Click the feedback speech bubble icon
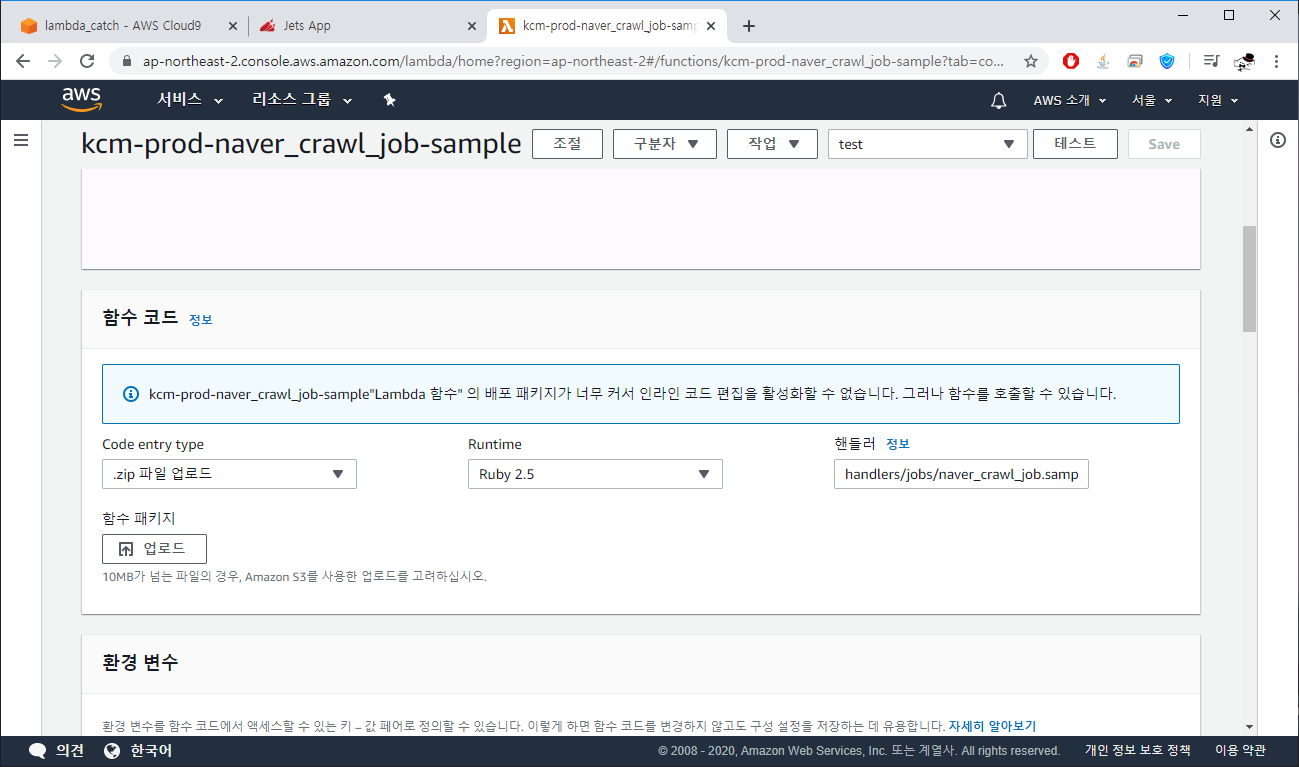This screenshot has width=1299, height=767. [38, 751]
